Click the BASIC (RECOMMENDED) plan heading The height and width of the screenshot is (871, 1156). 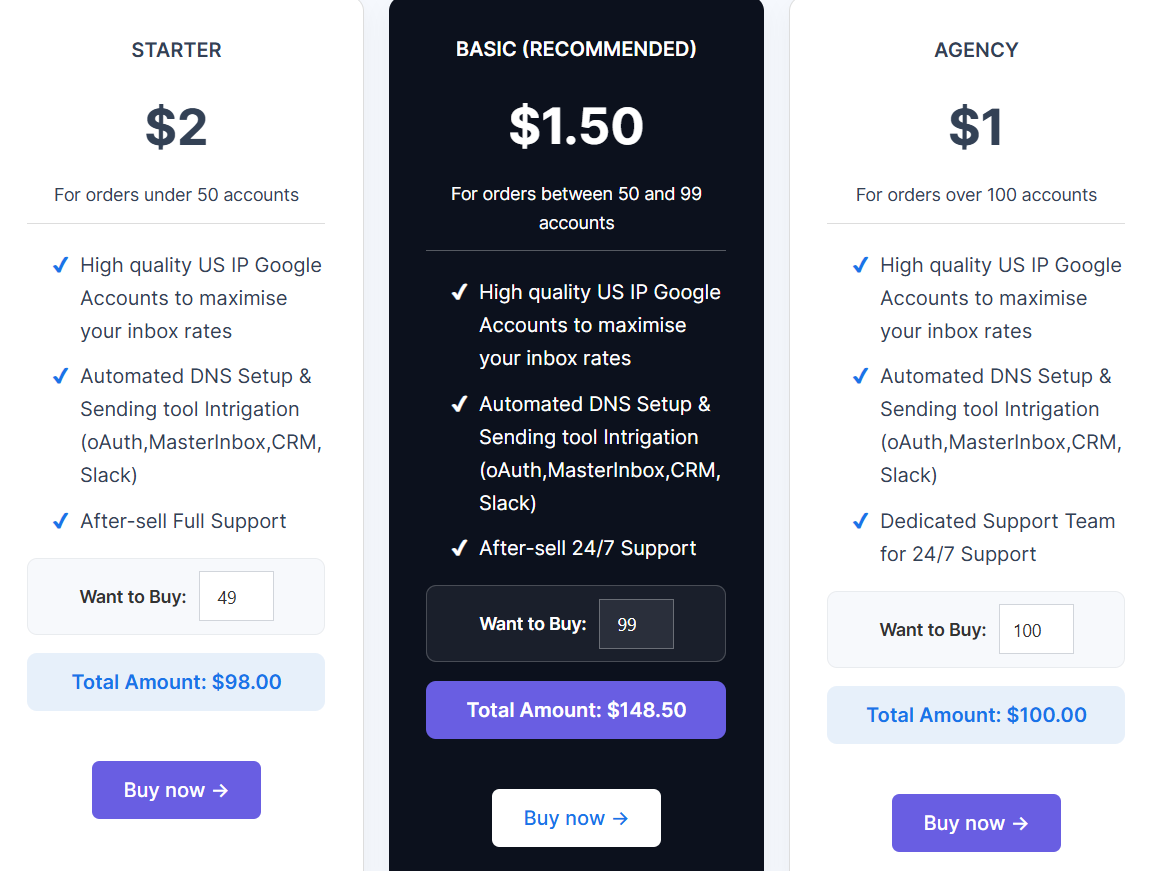576,48
